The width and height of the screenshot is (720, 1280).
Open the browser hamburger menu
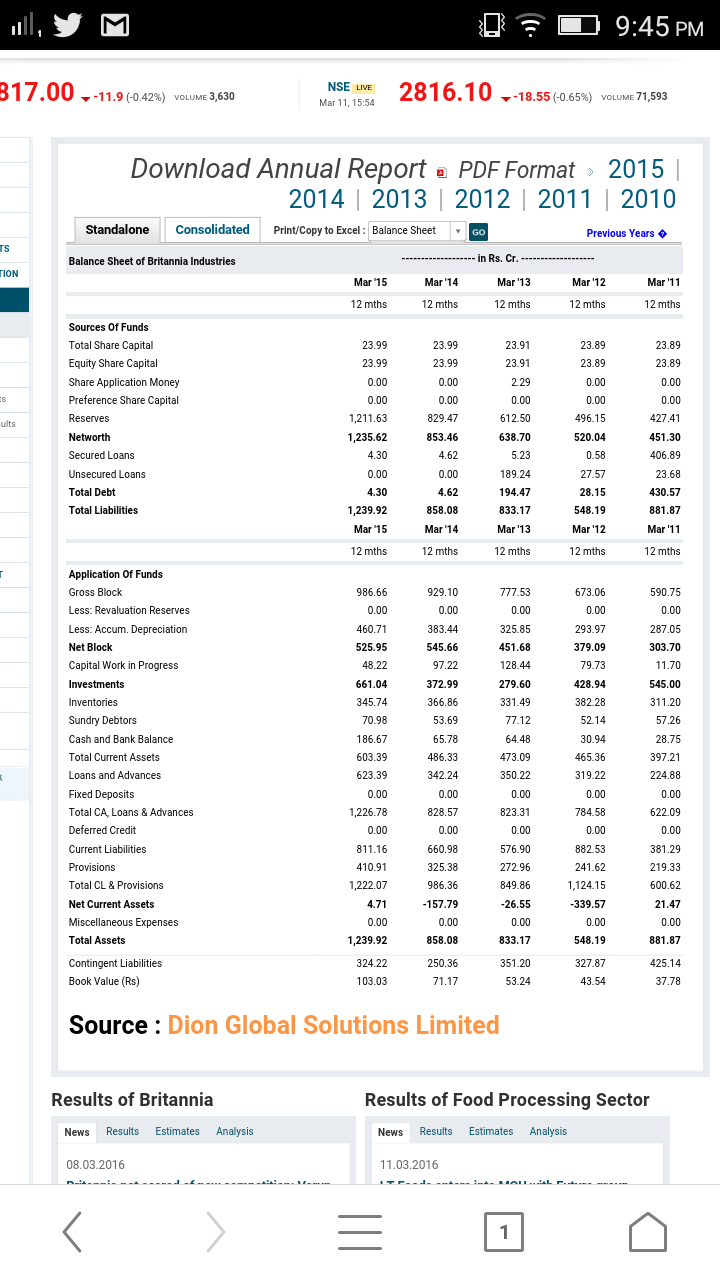click(359, 1232)
